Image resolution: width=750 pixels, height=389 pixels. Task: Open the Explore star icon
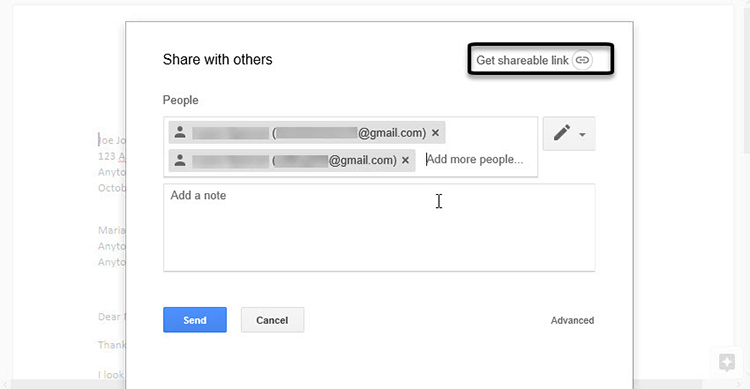pos(727,362)
